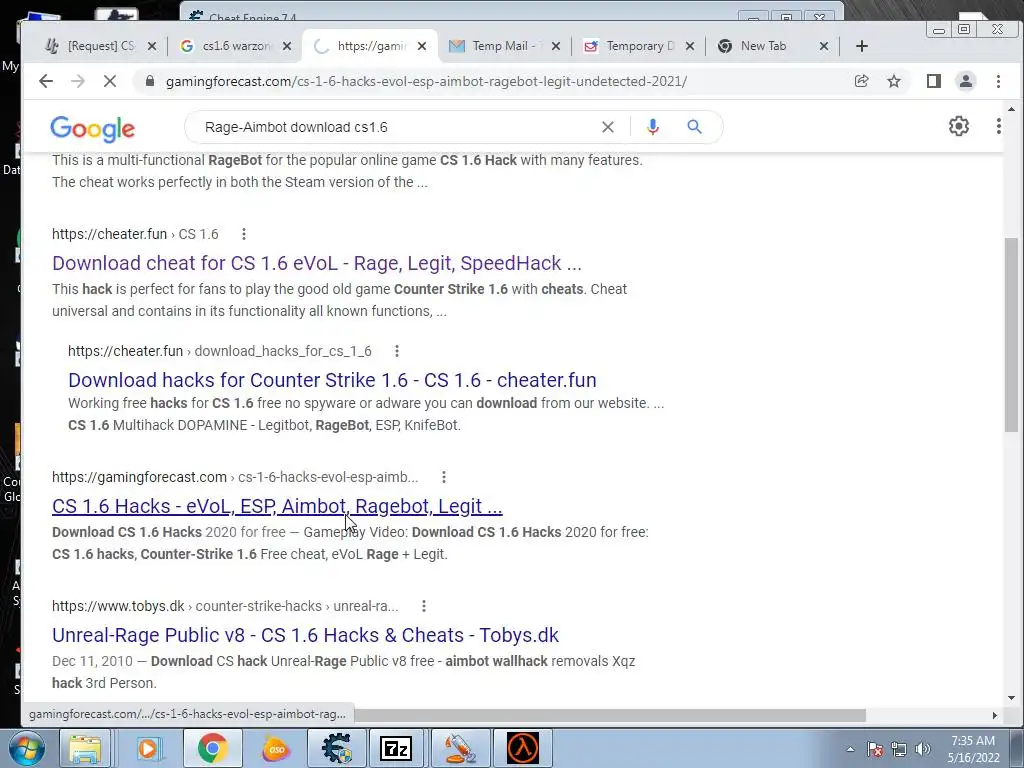Click the taskbar clock showing 7:35 AM

973,749
